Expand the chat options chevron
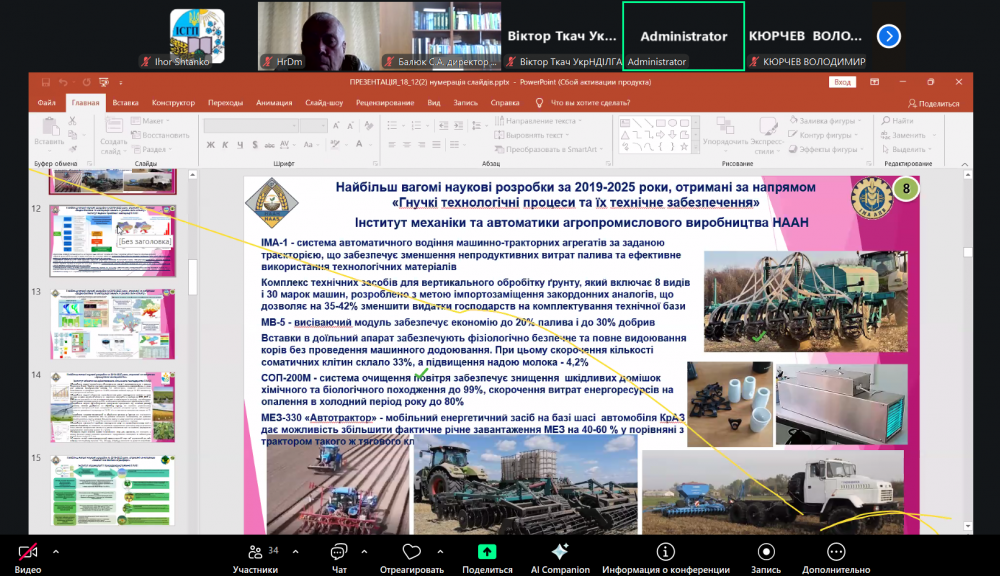Viewport: 1000px width, 576px height. coord(365,551)
